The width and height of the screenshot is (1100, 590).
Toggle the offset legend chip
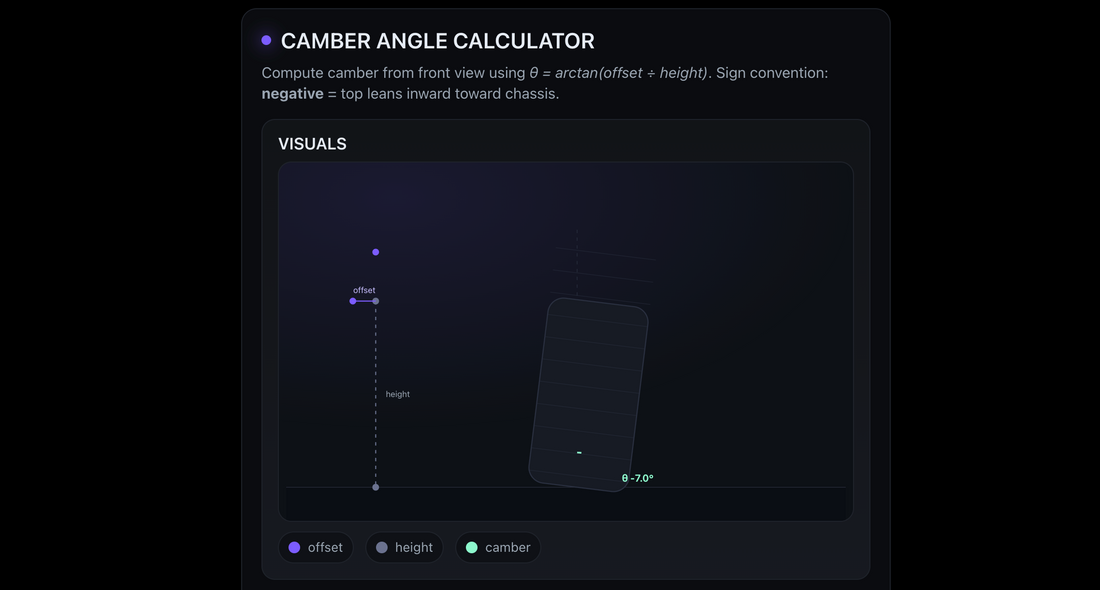[x=316, y=547]
